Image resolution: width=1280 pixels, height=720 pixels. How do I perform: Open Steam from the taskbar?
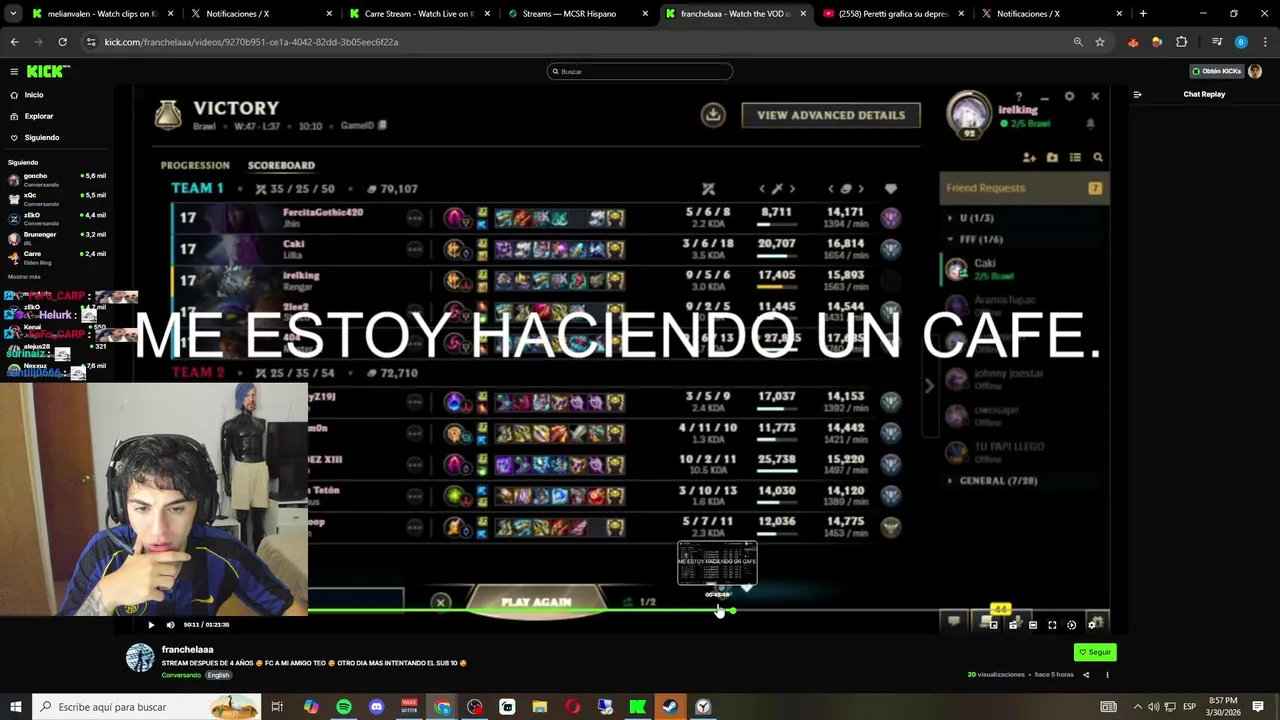671,707
